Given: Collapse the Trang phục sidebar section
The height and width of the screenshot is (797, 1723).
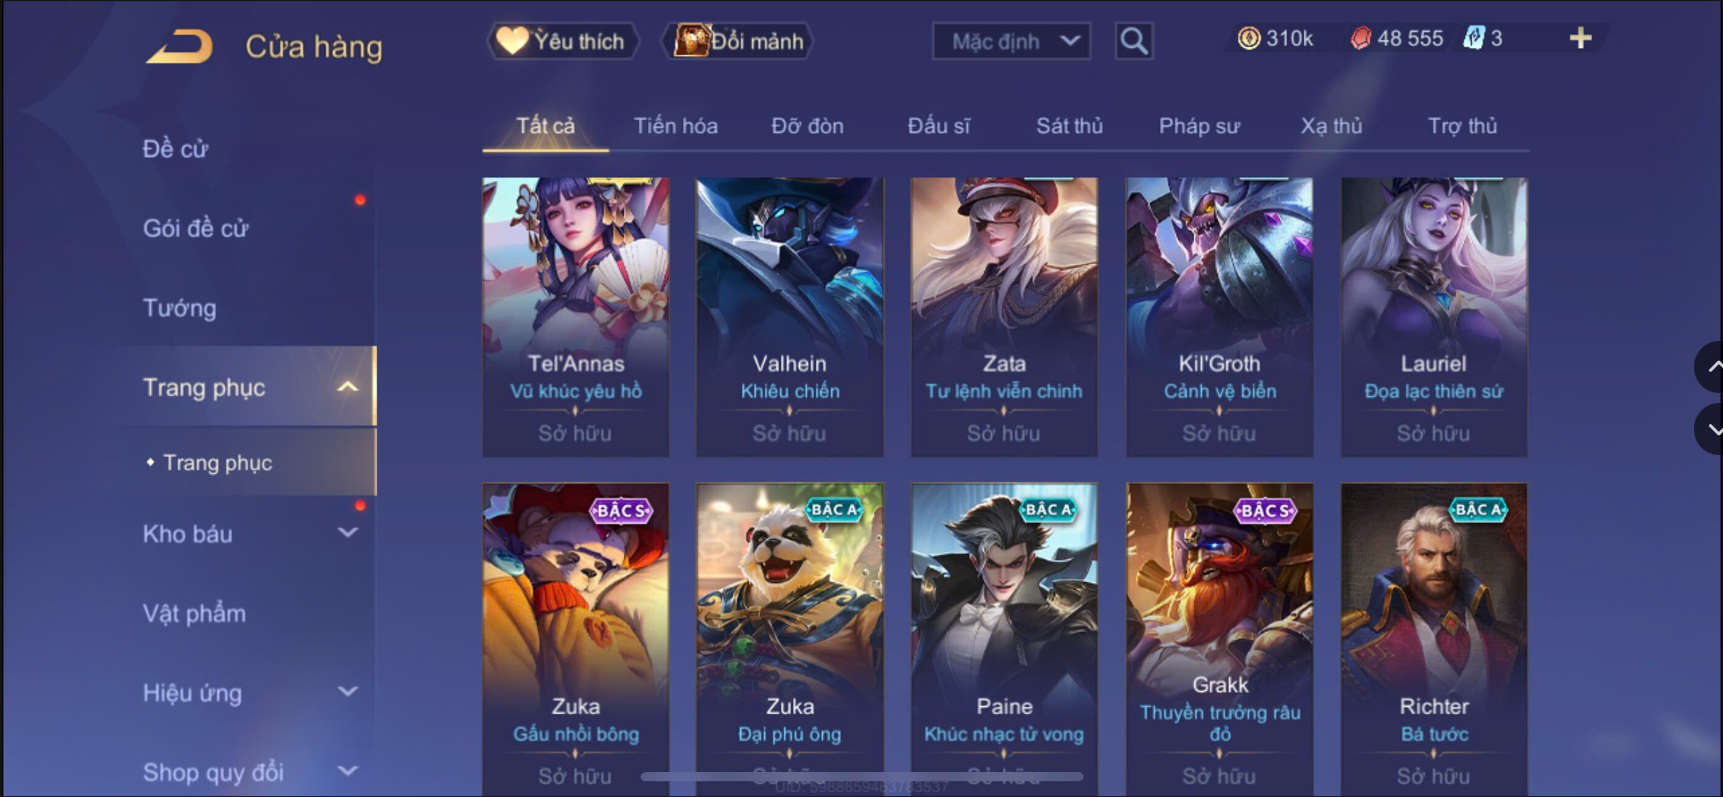Looking at the screenshot, I should pos(347,387).
